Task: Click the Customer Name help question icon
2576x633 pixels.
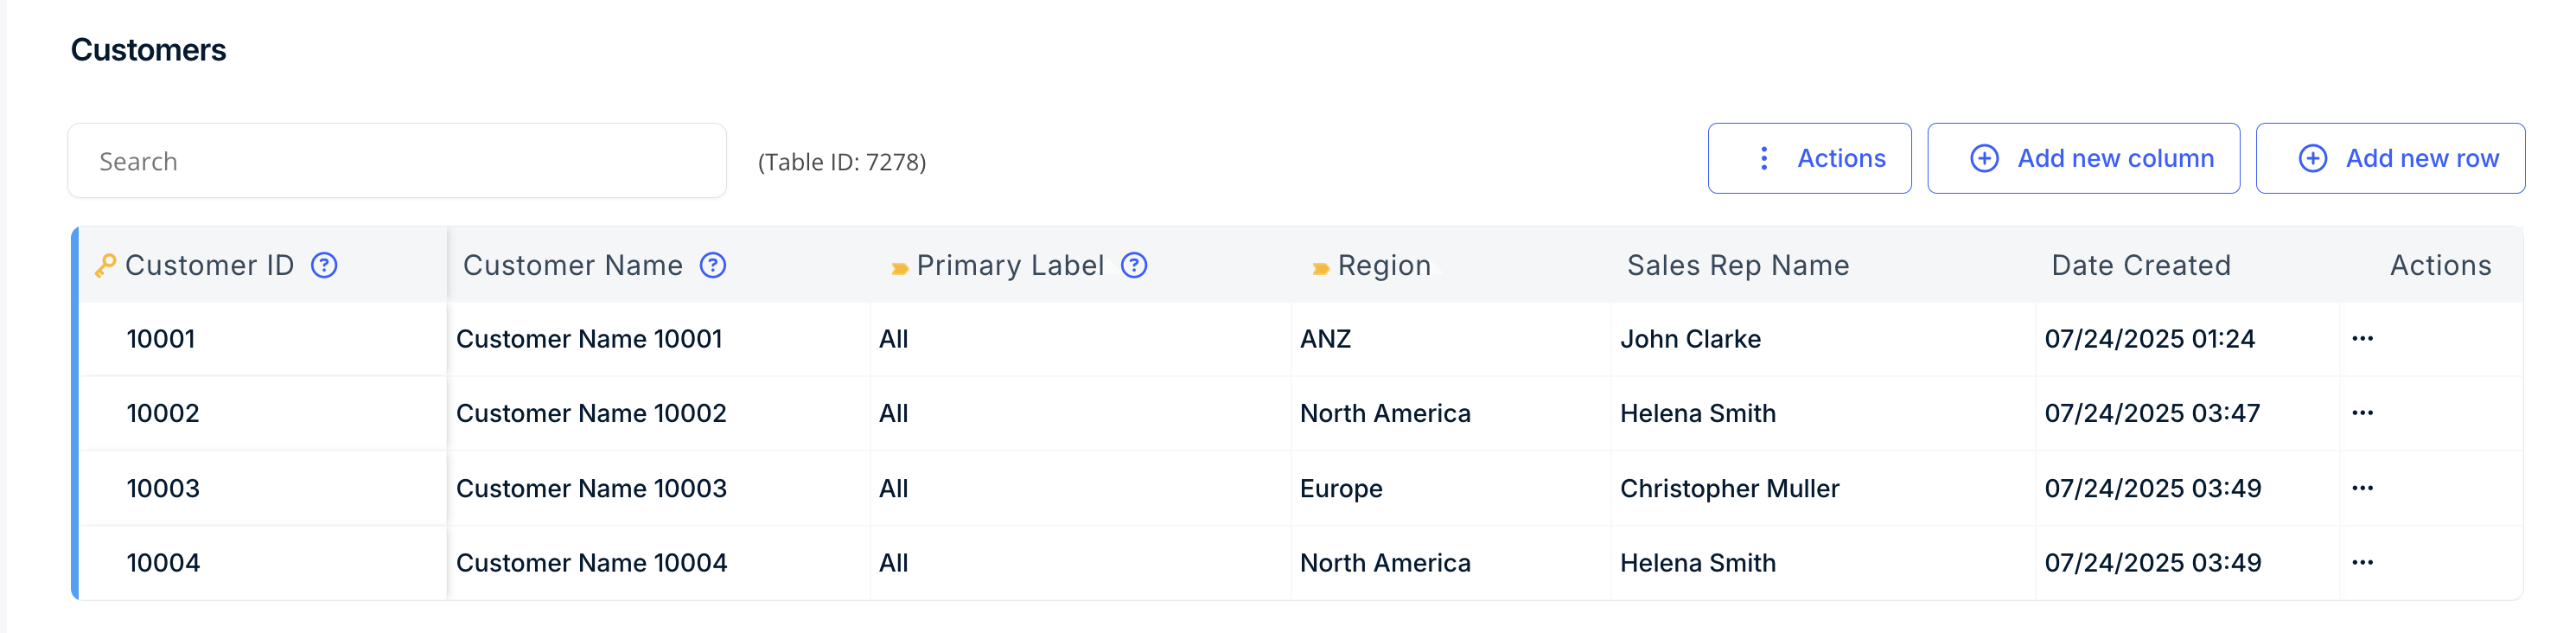Action: 713,265
